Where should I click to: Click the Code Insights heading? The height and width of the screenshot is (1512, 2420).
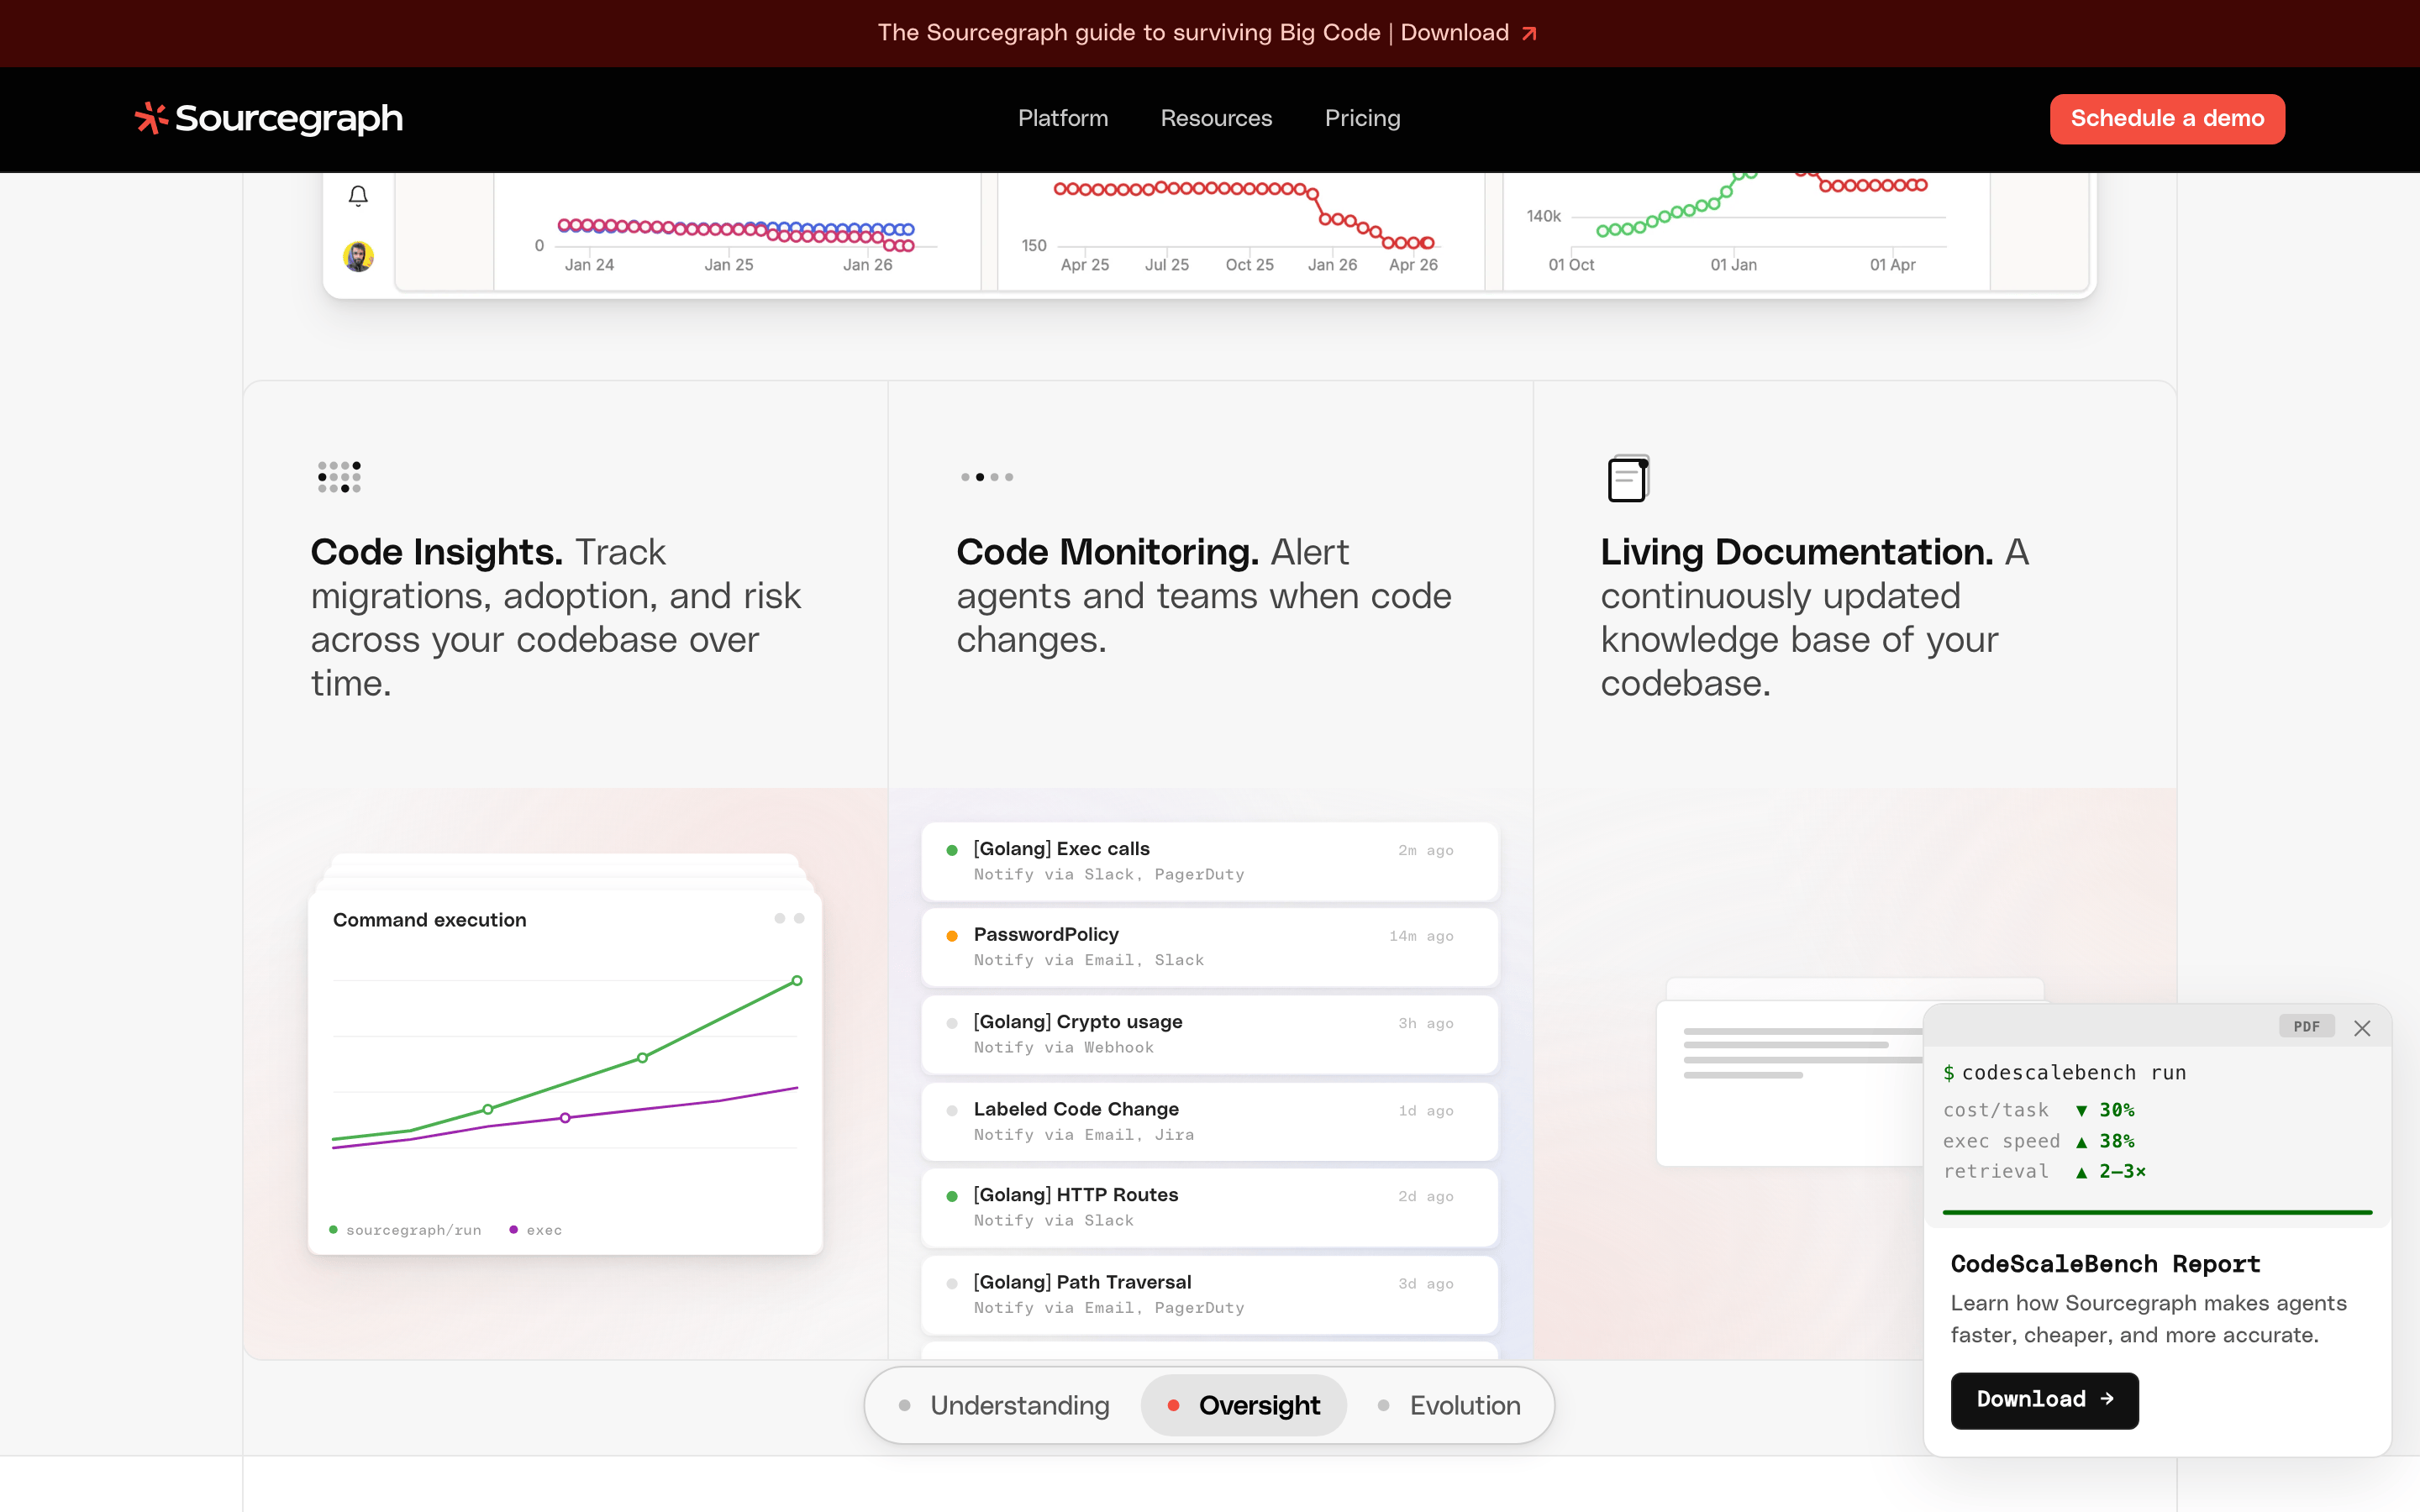[x=437, y=552]
